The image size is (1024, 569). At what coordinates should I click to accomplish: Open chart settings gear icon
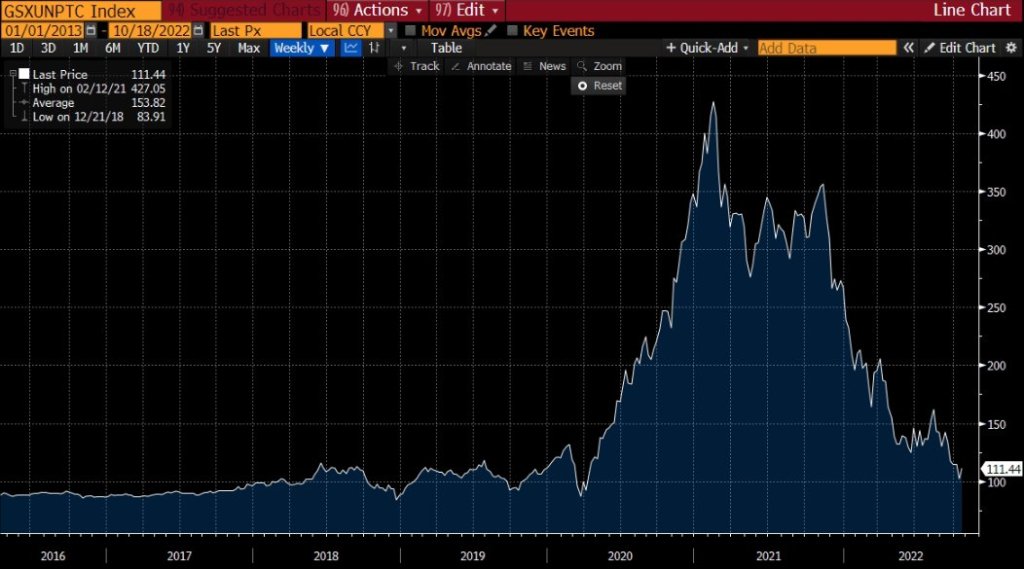[x=1011, y=48]
